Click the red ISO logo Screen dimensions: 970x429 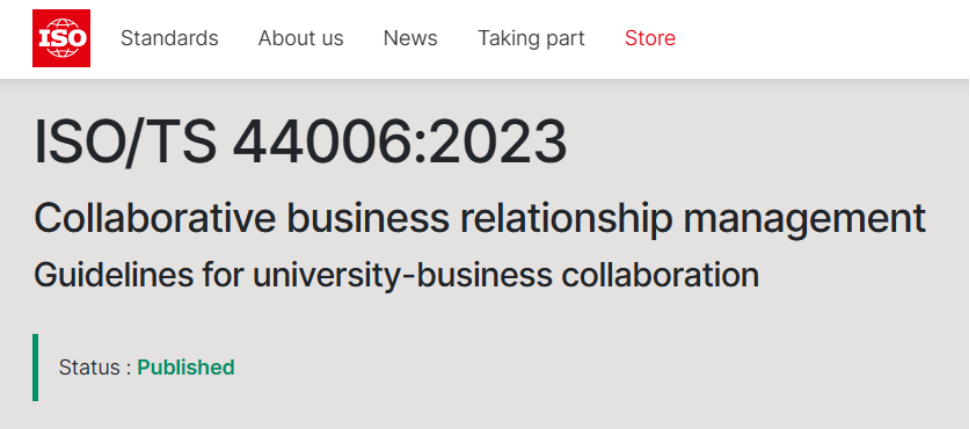[61, 38]
